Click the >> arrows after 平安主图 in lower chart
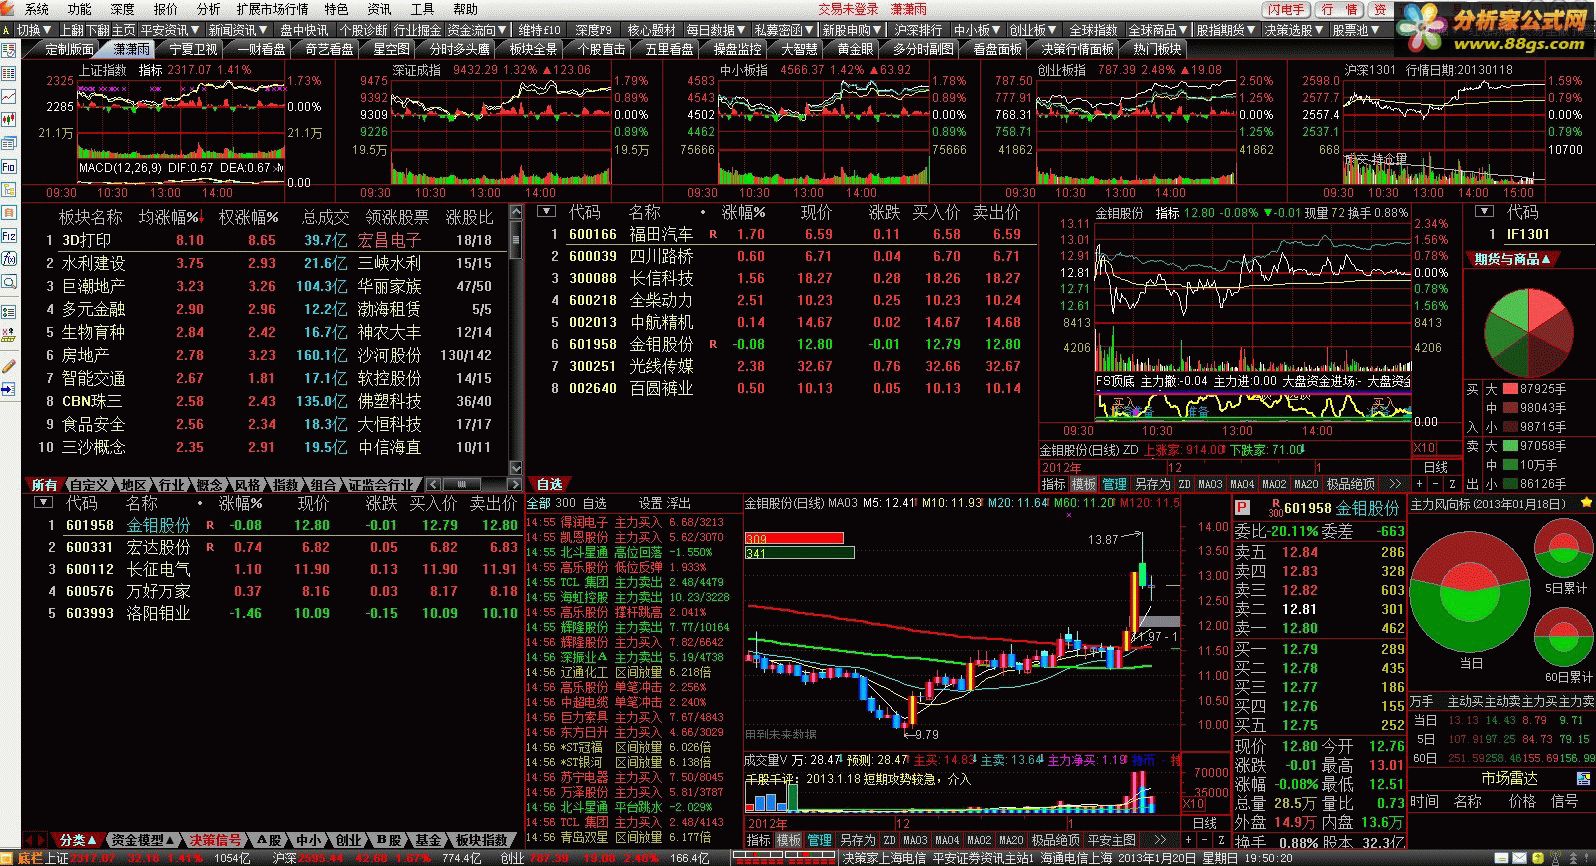The image size is (1596, 866). 1160,839
